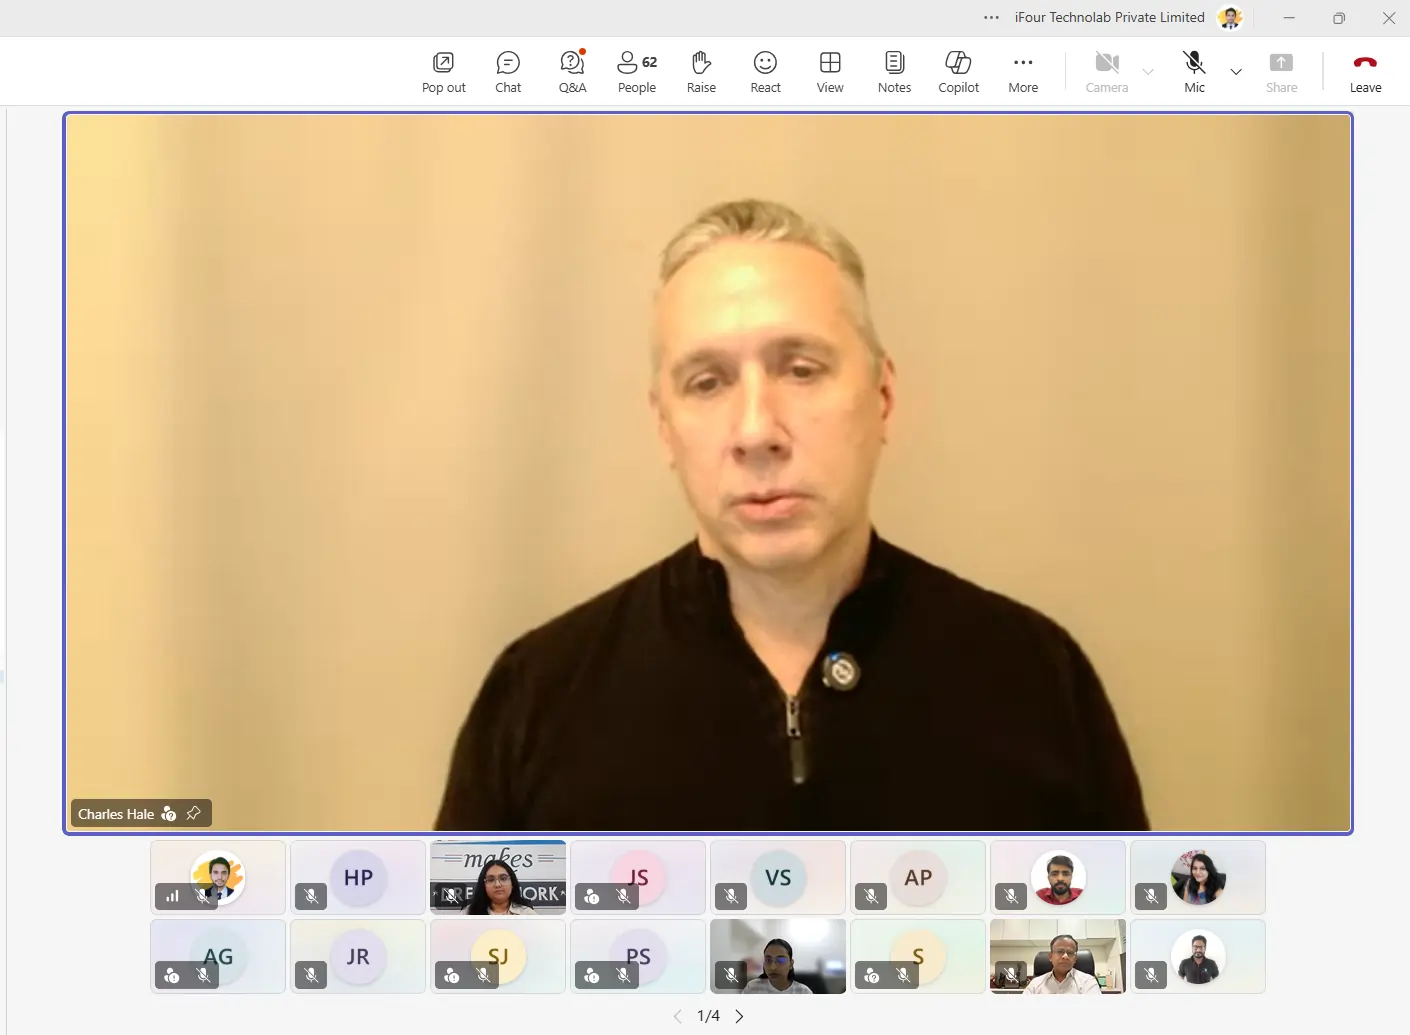
Task: Open meeting Notes
Action: click(x=894, y=72)
